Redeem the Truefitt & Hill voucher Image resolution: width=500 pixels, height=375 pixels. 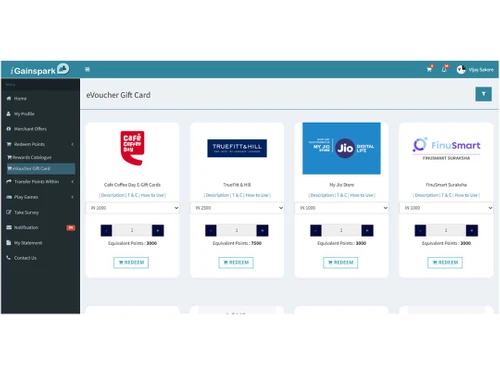click(x=236, y=263)
